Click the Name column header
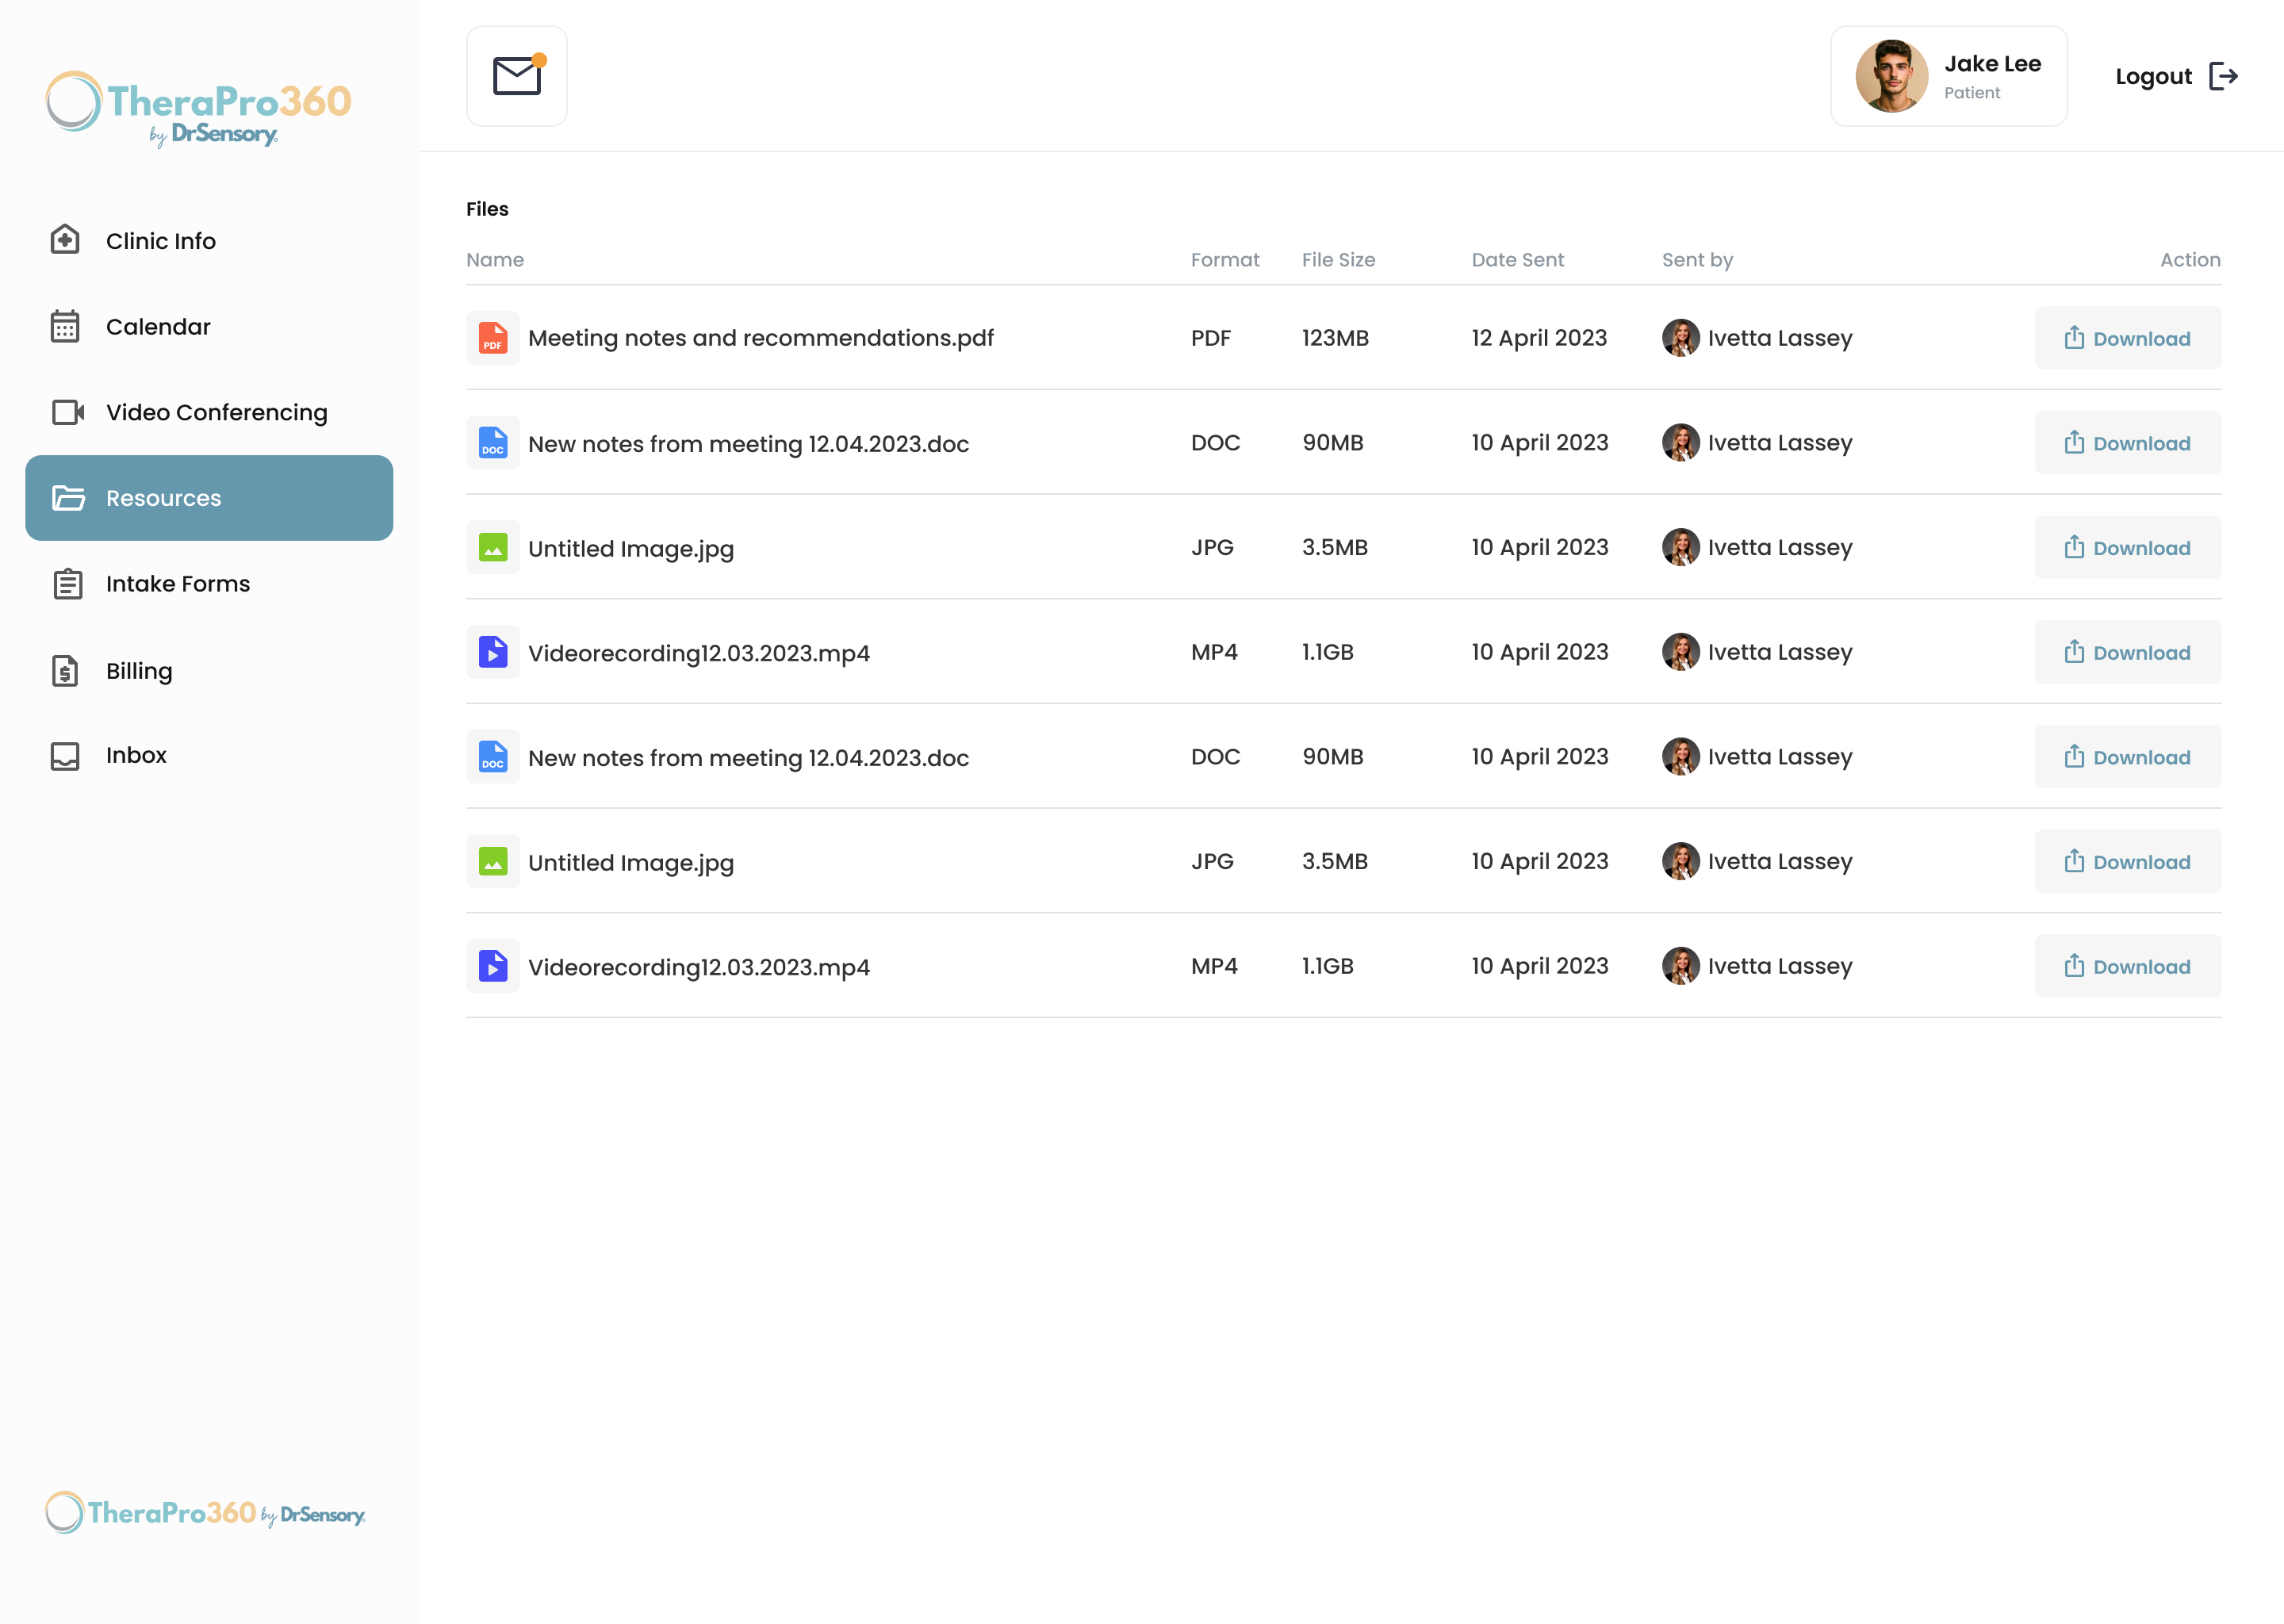Image resolution: width=2284 pixels, height=1624 pixels. click(495, 260)
